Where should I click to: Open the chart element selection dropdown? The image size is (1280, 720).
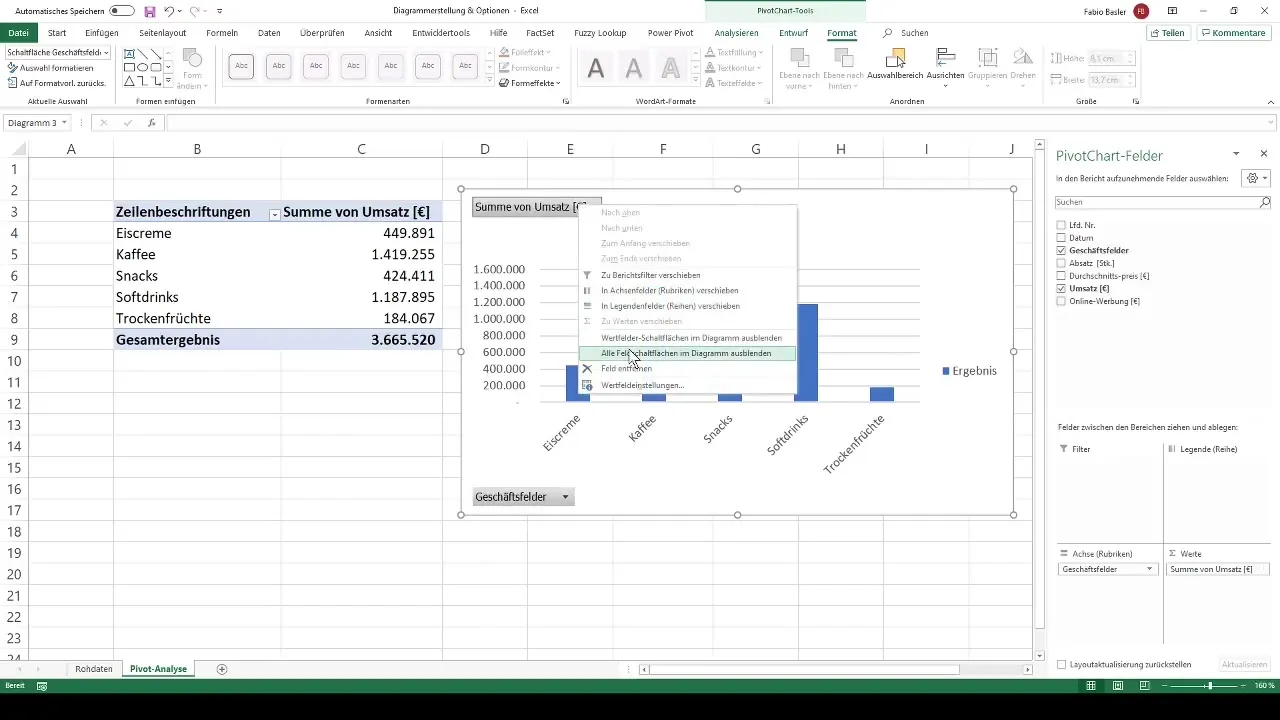click(x=106, y=52)
